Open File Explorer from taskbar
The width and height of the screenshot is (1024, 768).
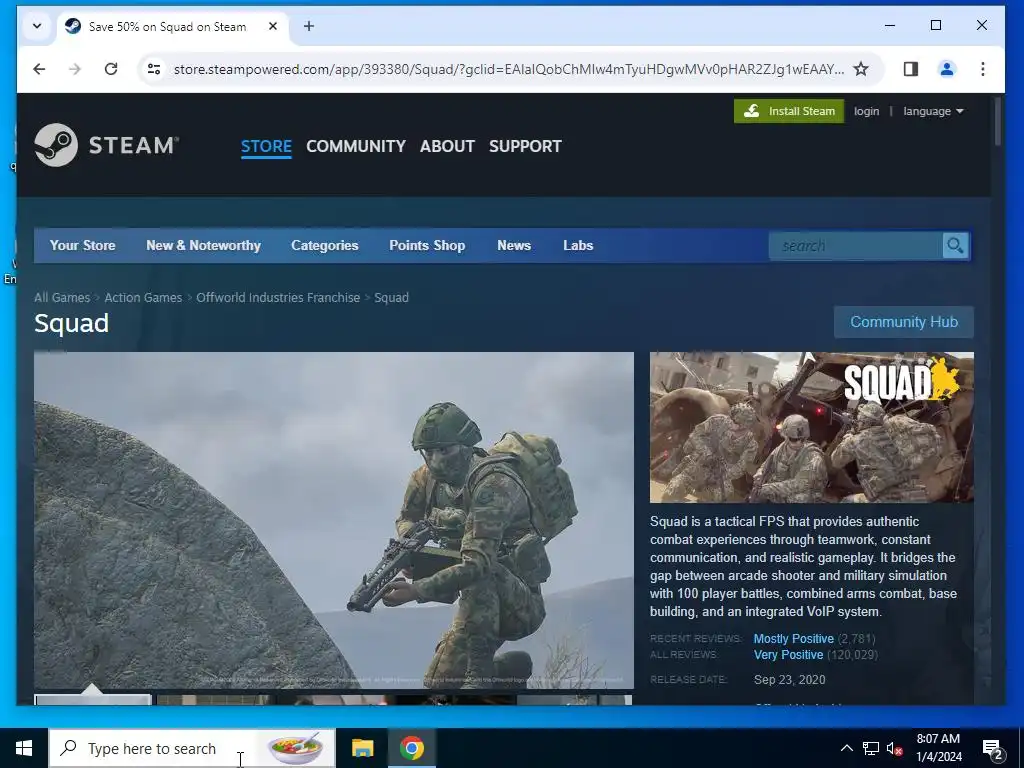click(362, 748)
